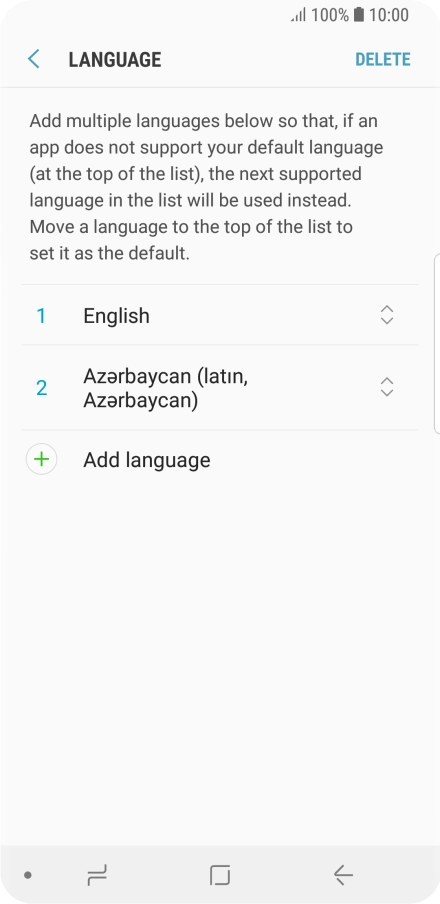Image resolution: width=440 pixels, height=904 pixels.
Task: Tap the 10:00 clock in status bar
Action: coord(389,14)
